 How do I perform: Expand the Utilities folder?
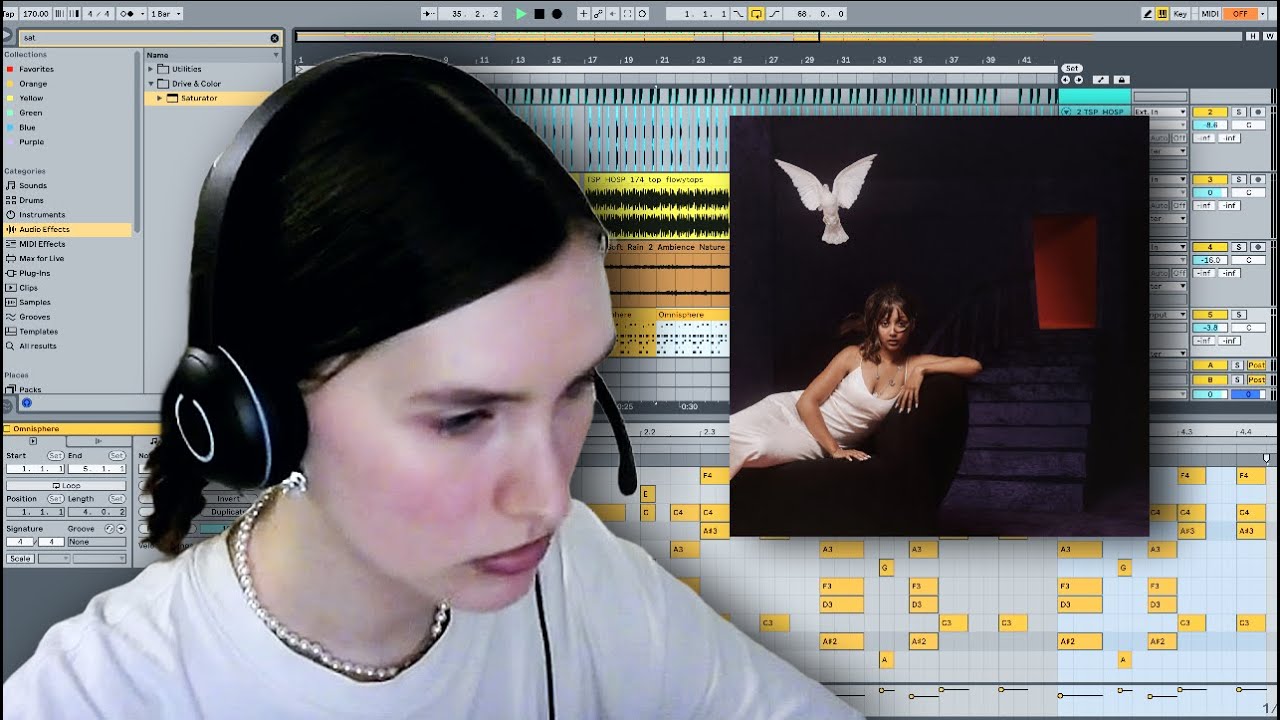coord(151,69)
